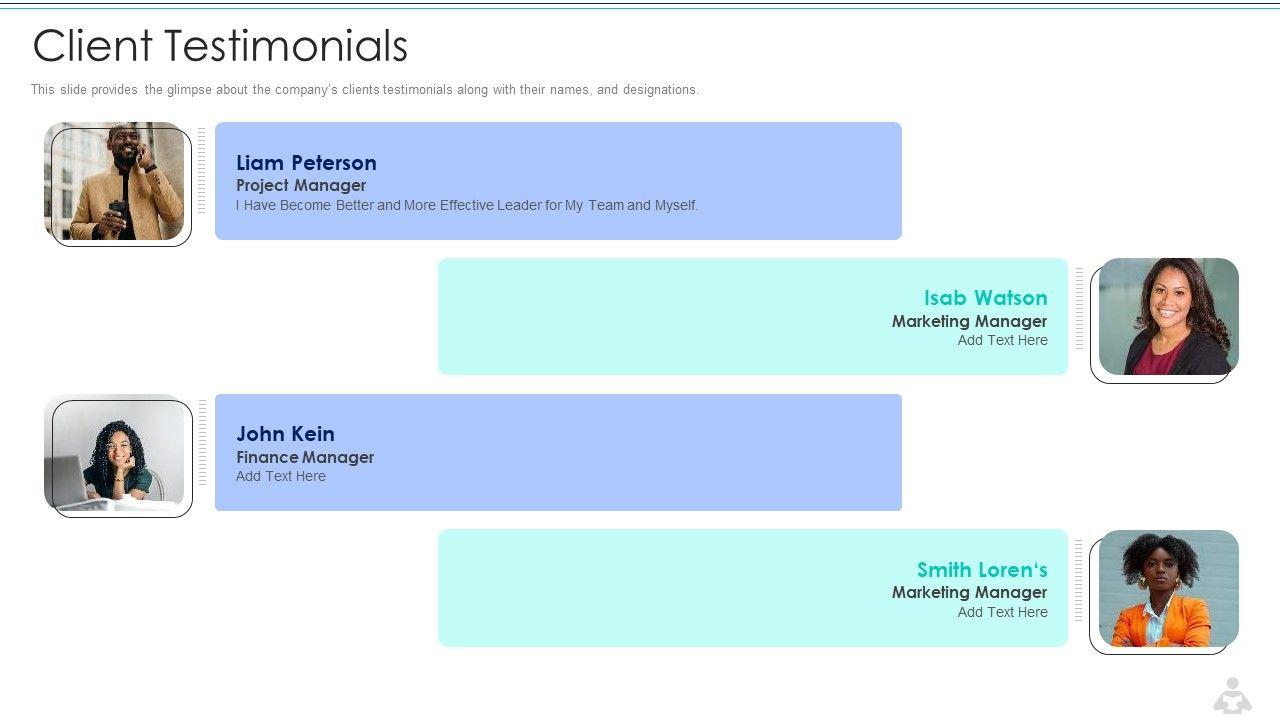Click the Isab Watson name heading
The width and height of the screenshot is (1280, 720).
(985, 298)
